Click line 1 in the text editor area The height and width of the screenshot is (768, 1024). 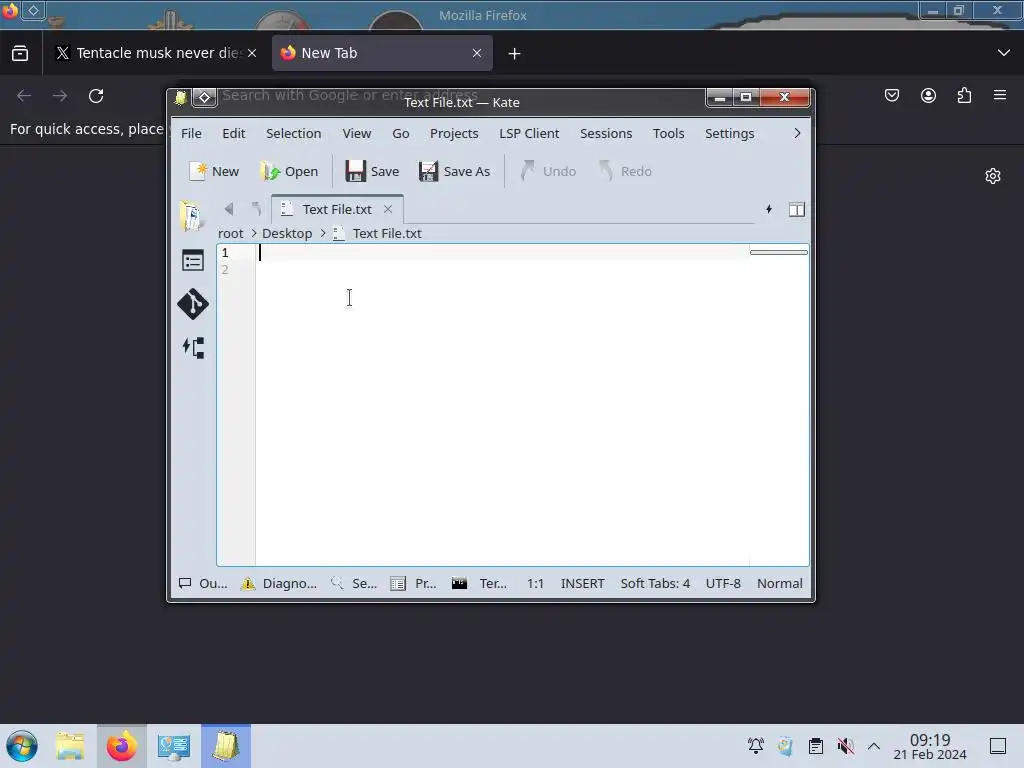[503, 252]
